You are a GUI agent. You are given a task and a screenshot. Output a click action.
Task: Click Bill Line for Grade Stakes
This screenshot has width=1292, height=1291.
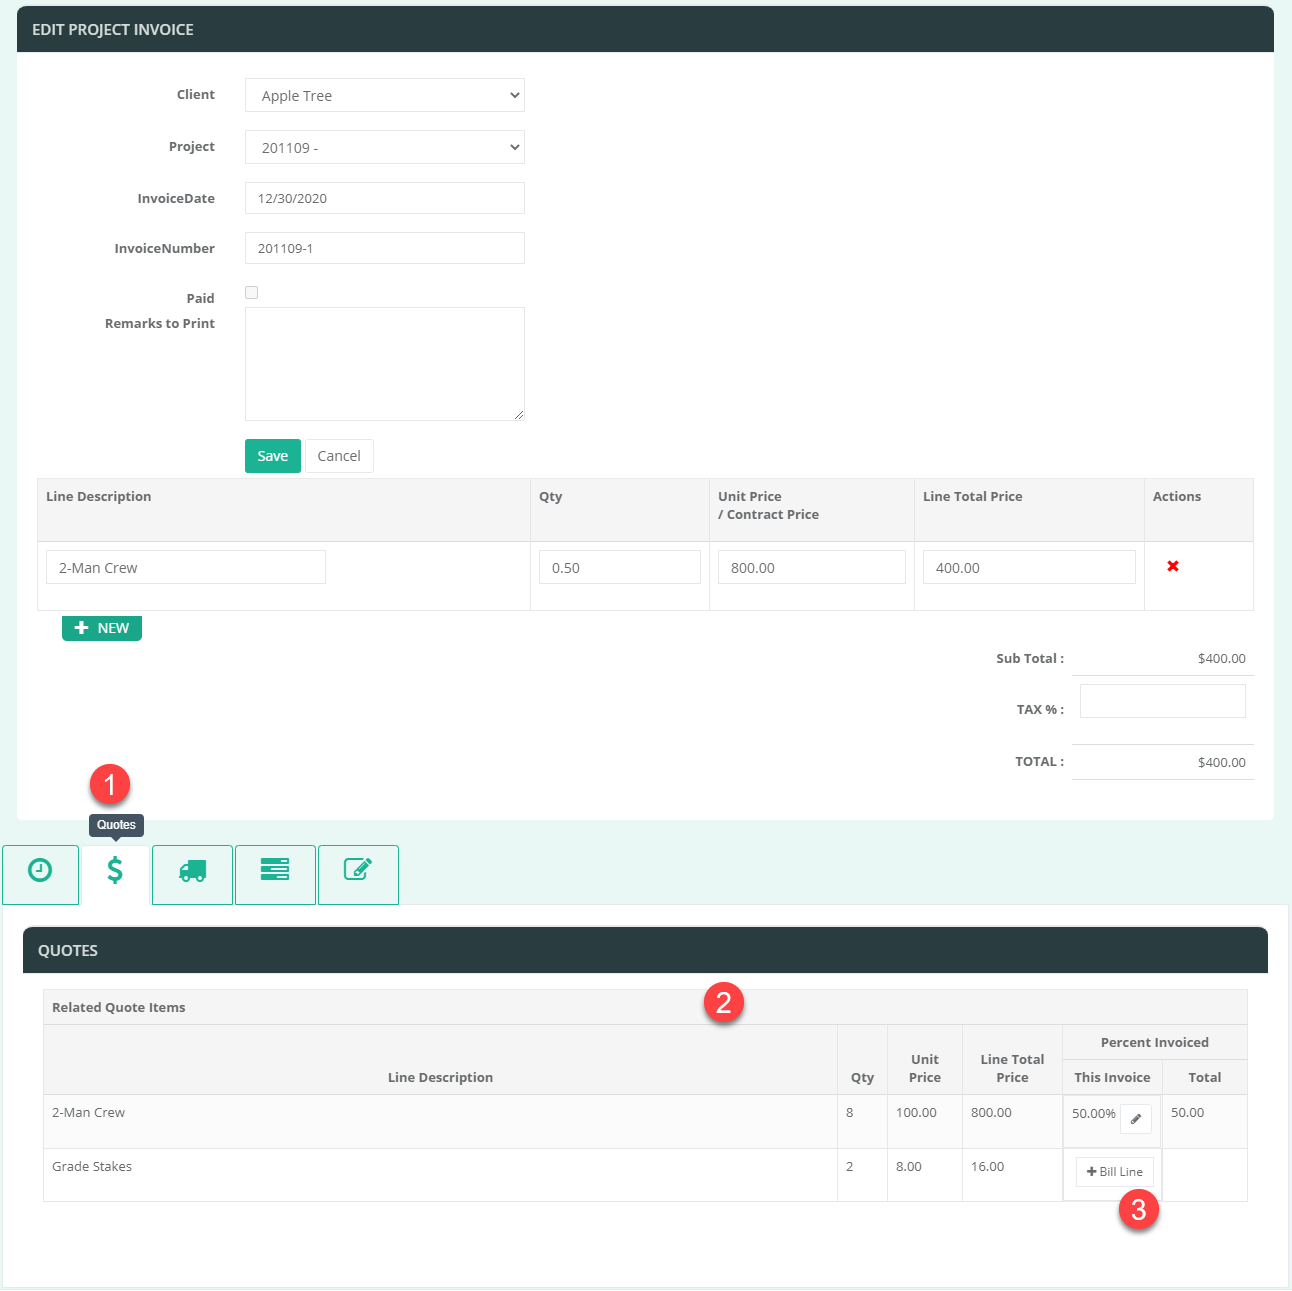point(1114,1172)
